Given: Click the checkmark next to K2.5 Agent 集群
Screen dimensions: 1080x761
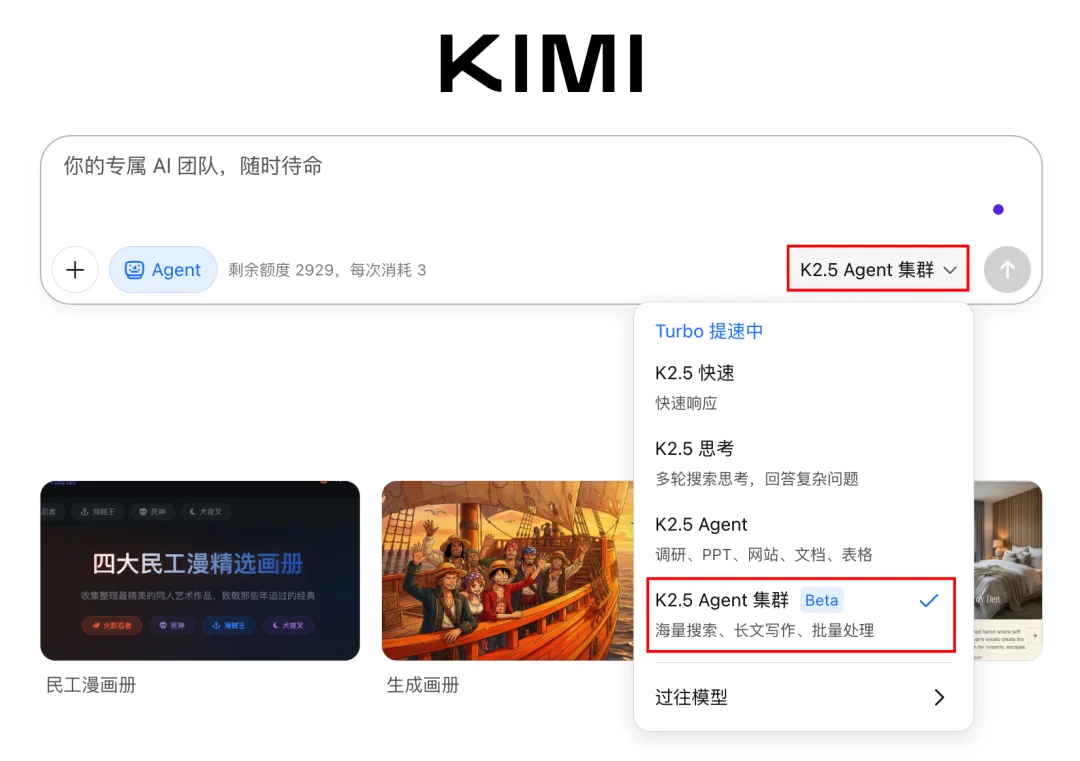Looking at the screenshot, I should point(929,600).
